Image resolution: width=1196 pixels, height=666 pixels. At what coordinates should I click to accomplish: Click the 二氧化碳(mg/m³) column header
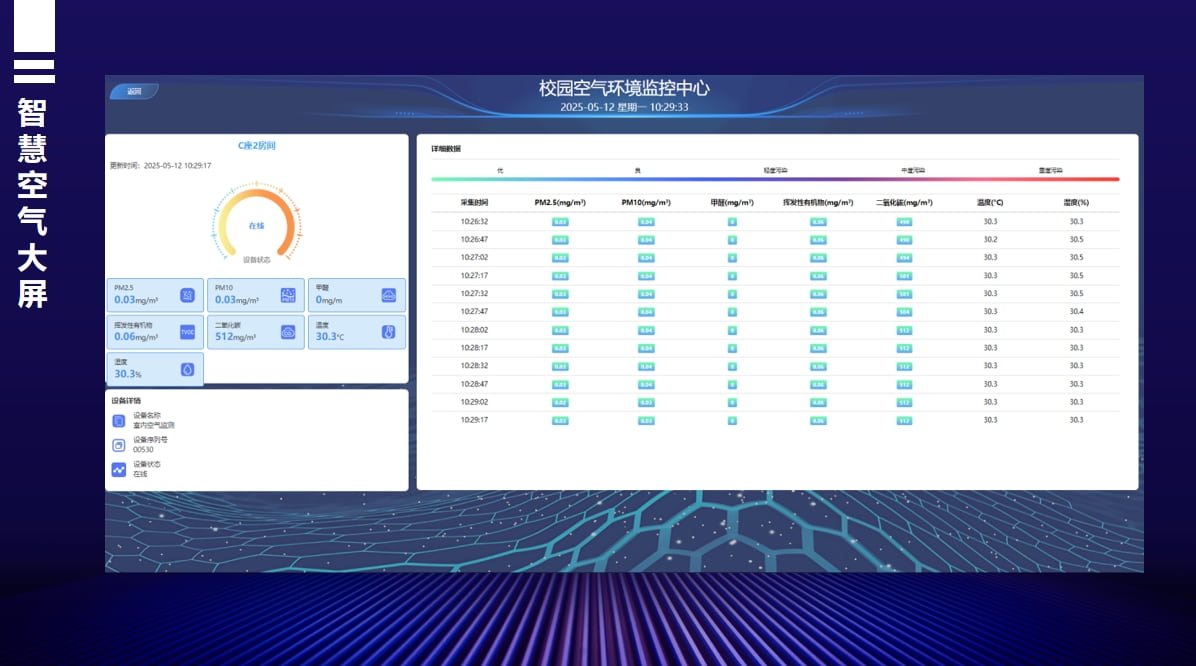point(904,202)
